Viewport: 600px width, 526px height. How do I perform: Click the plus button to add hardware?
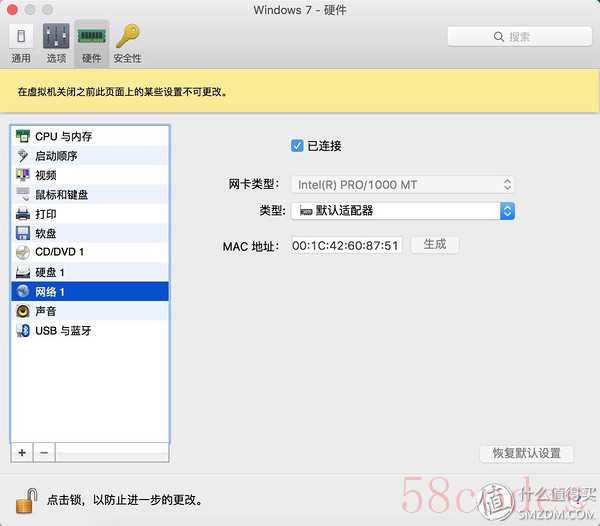tap(22, 453)
